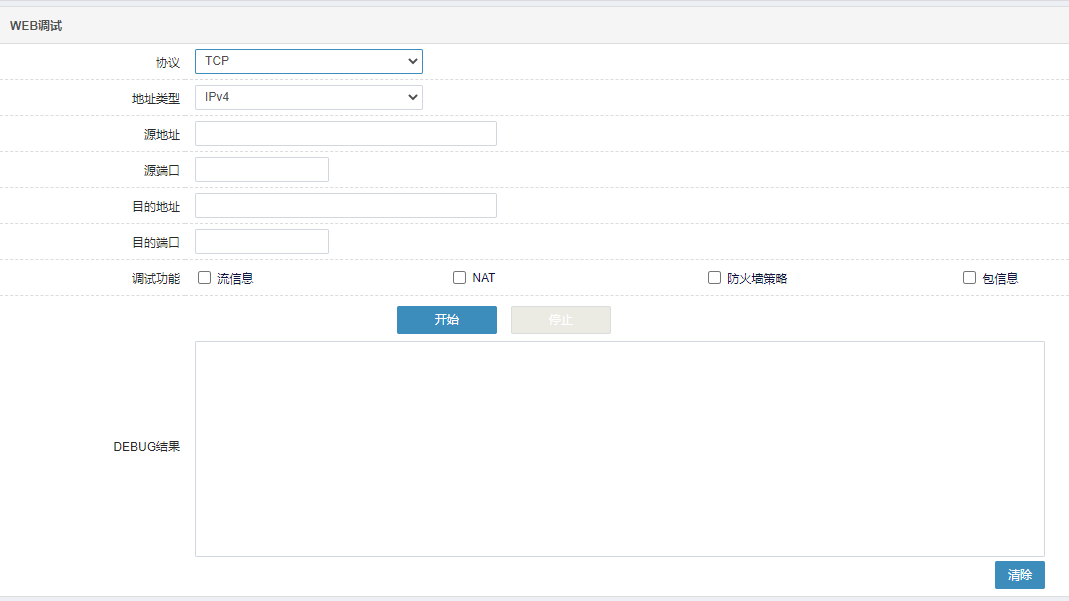The image size is (1069, 601).
Task: Focus the 目的地址 input field
Action: tap(346, 206)
